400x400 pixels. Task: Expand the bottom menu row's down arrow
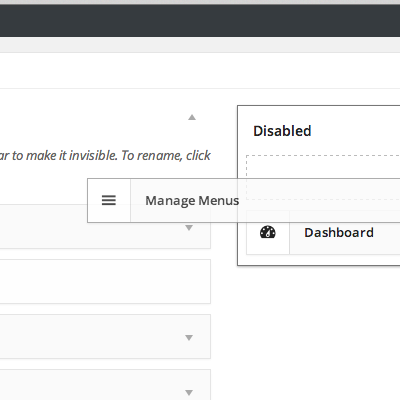tap(189, 392)
